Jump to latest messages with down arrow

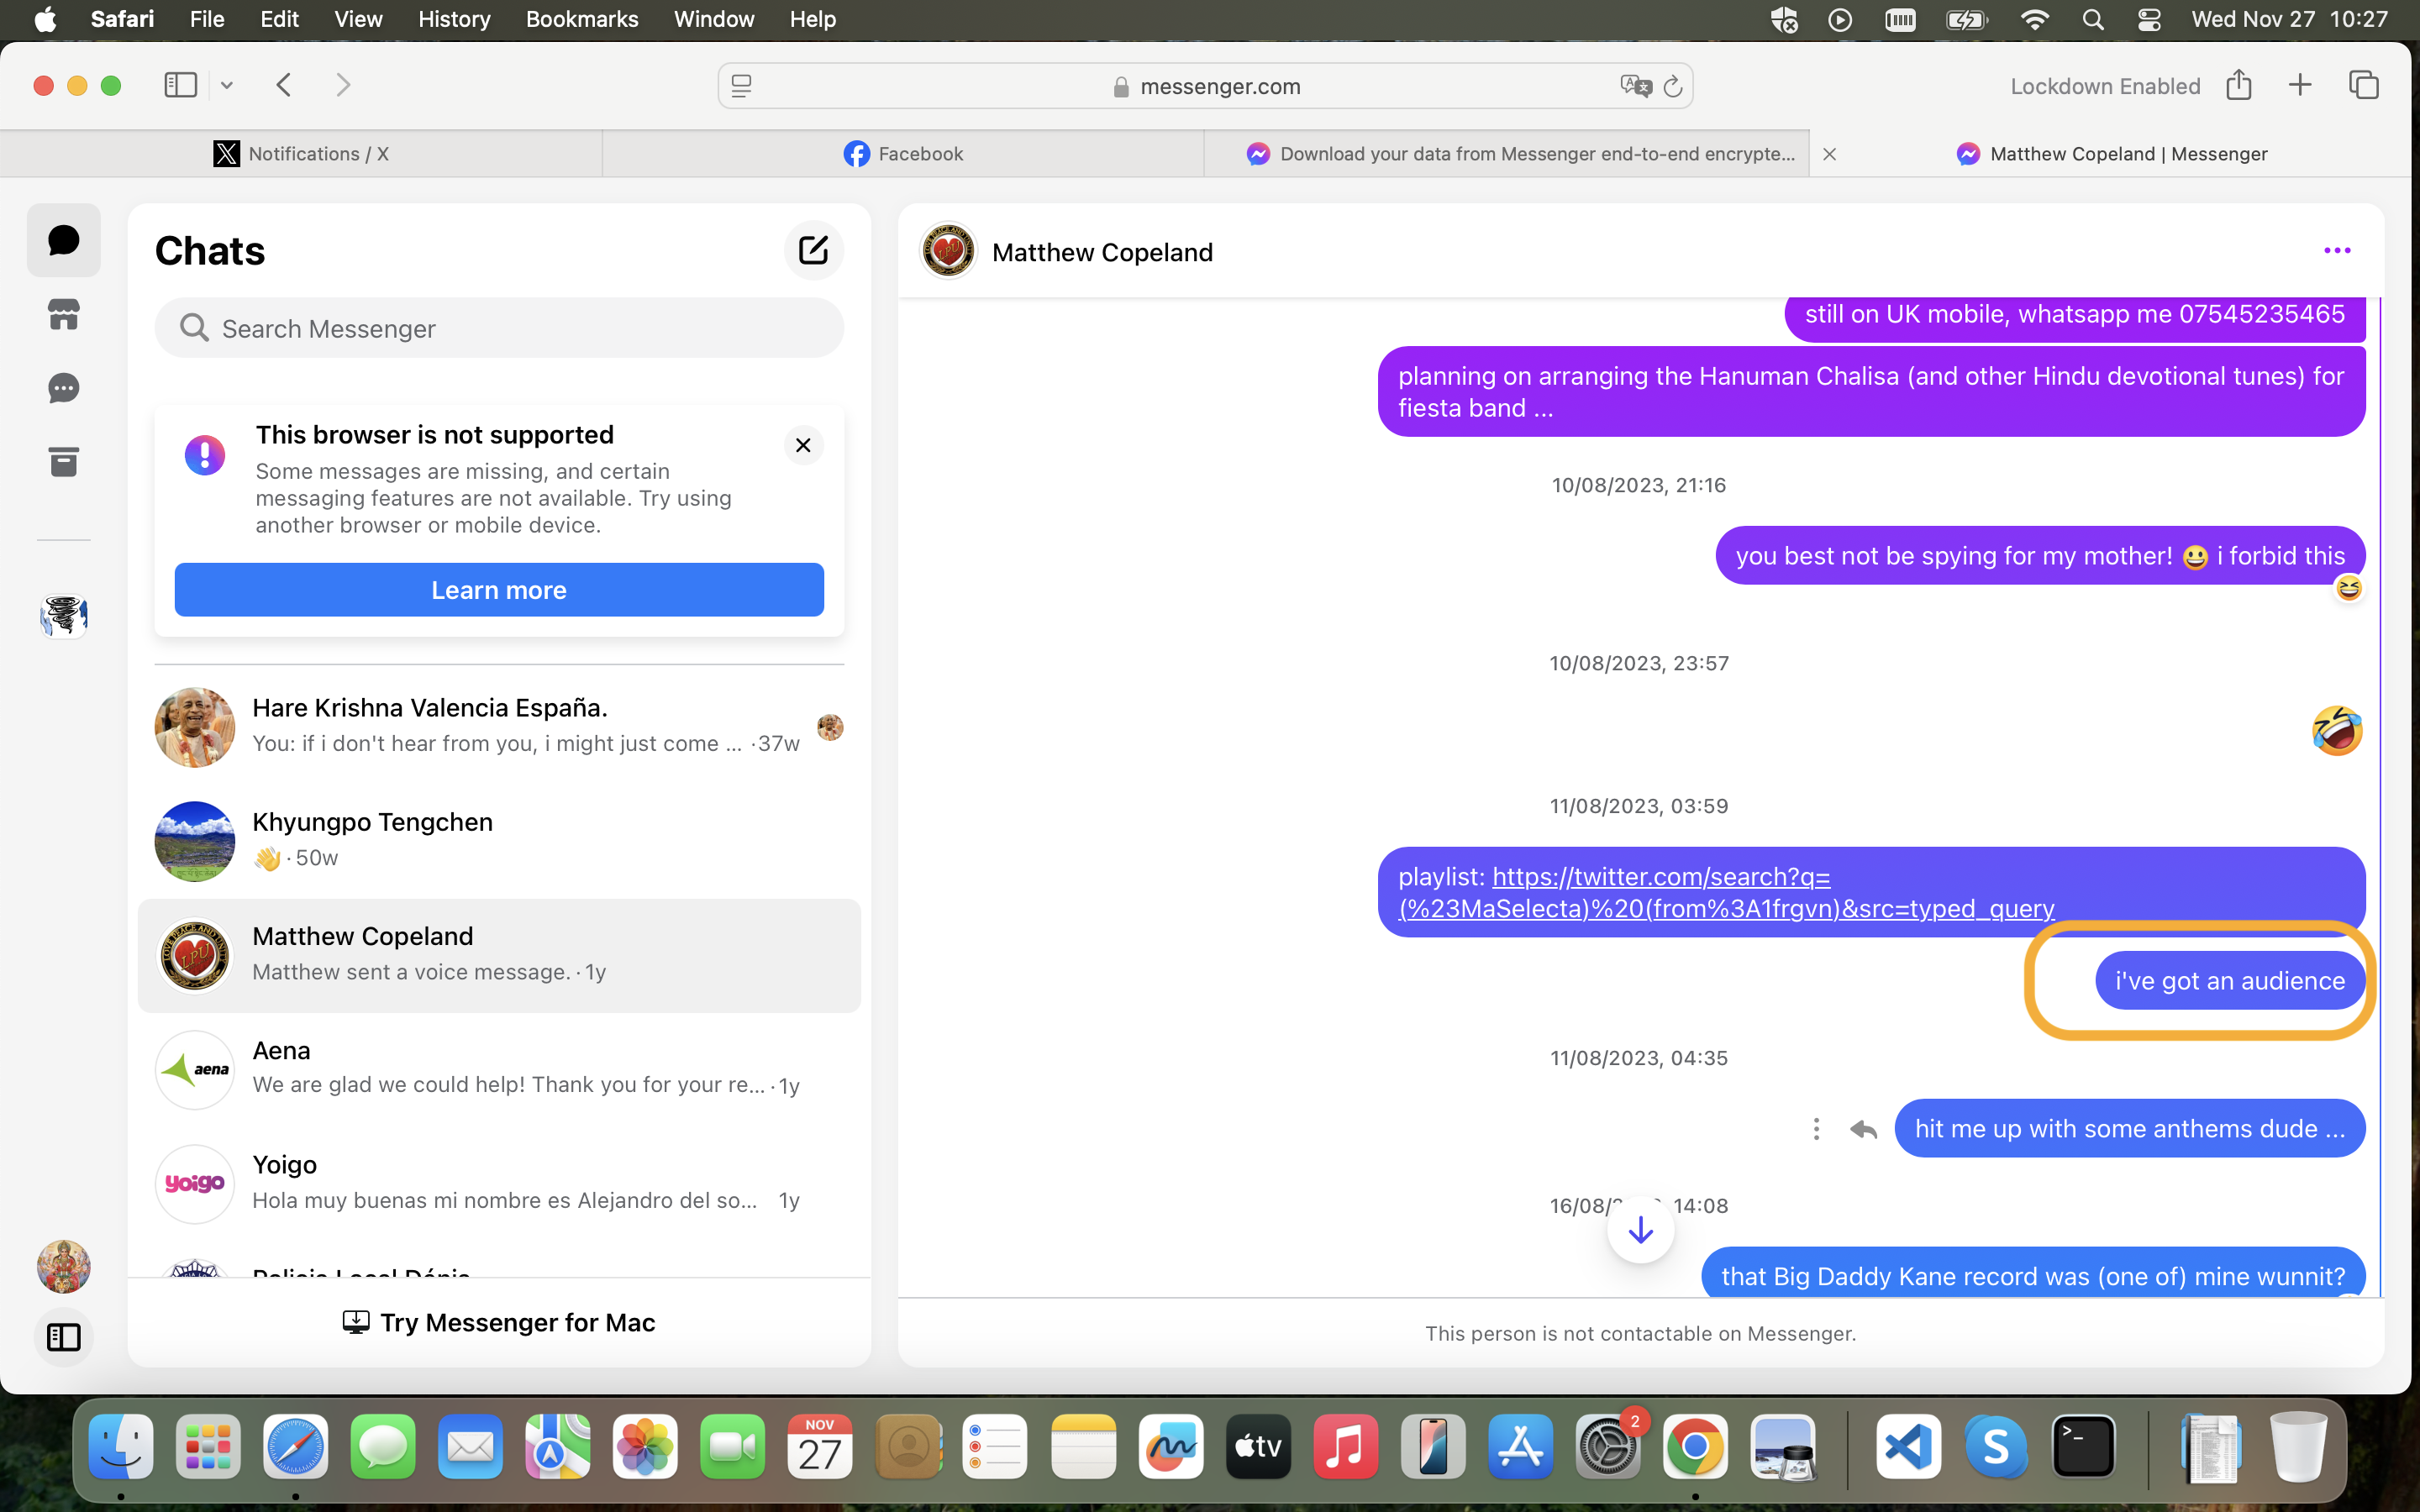1640,1230
